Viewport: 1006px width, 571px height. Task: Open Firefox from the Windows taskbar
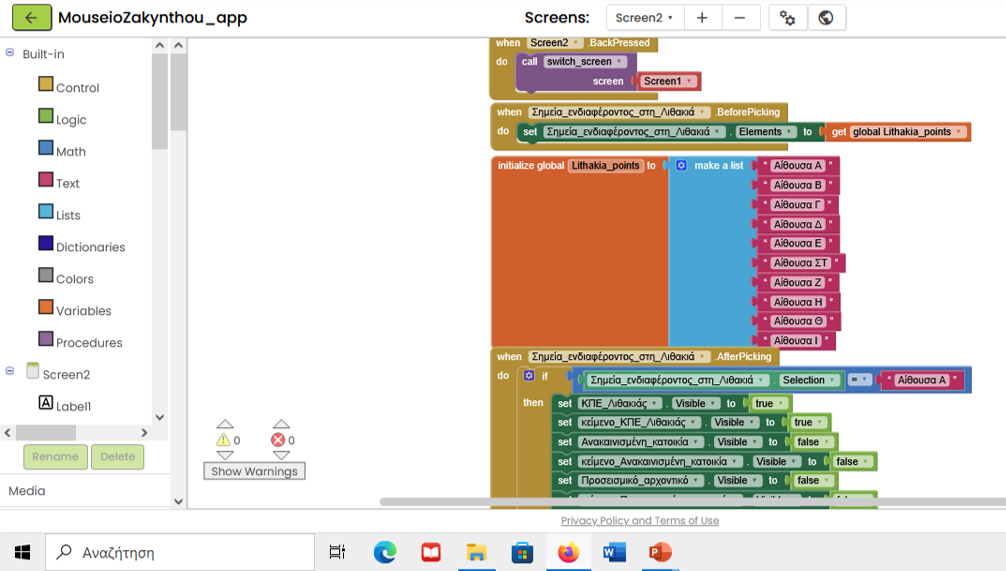point(568,552)
